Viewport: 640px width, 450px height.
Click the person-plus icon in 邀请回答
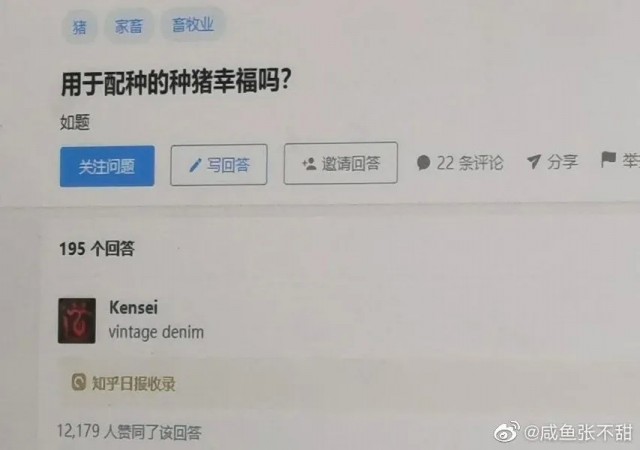[309, 164]
